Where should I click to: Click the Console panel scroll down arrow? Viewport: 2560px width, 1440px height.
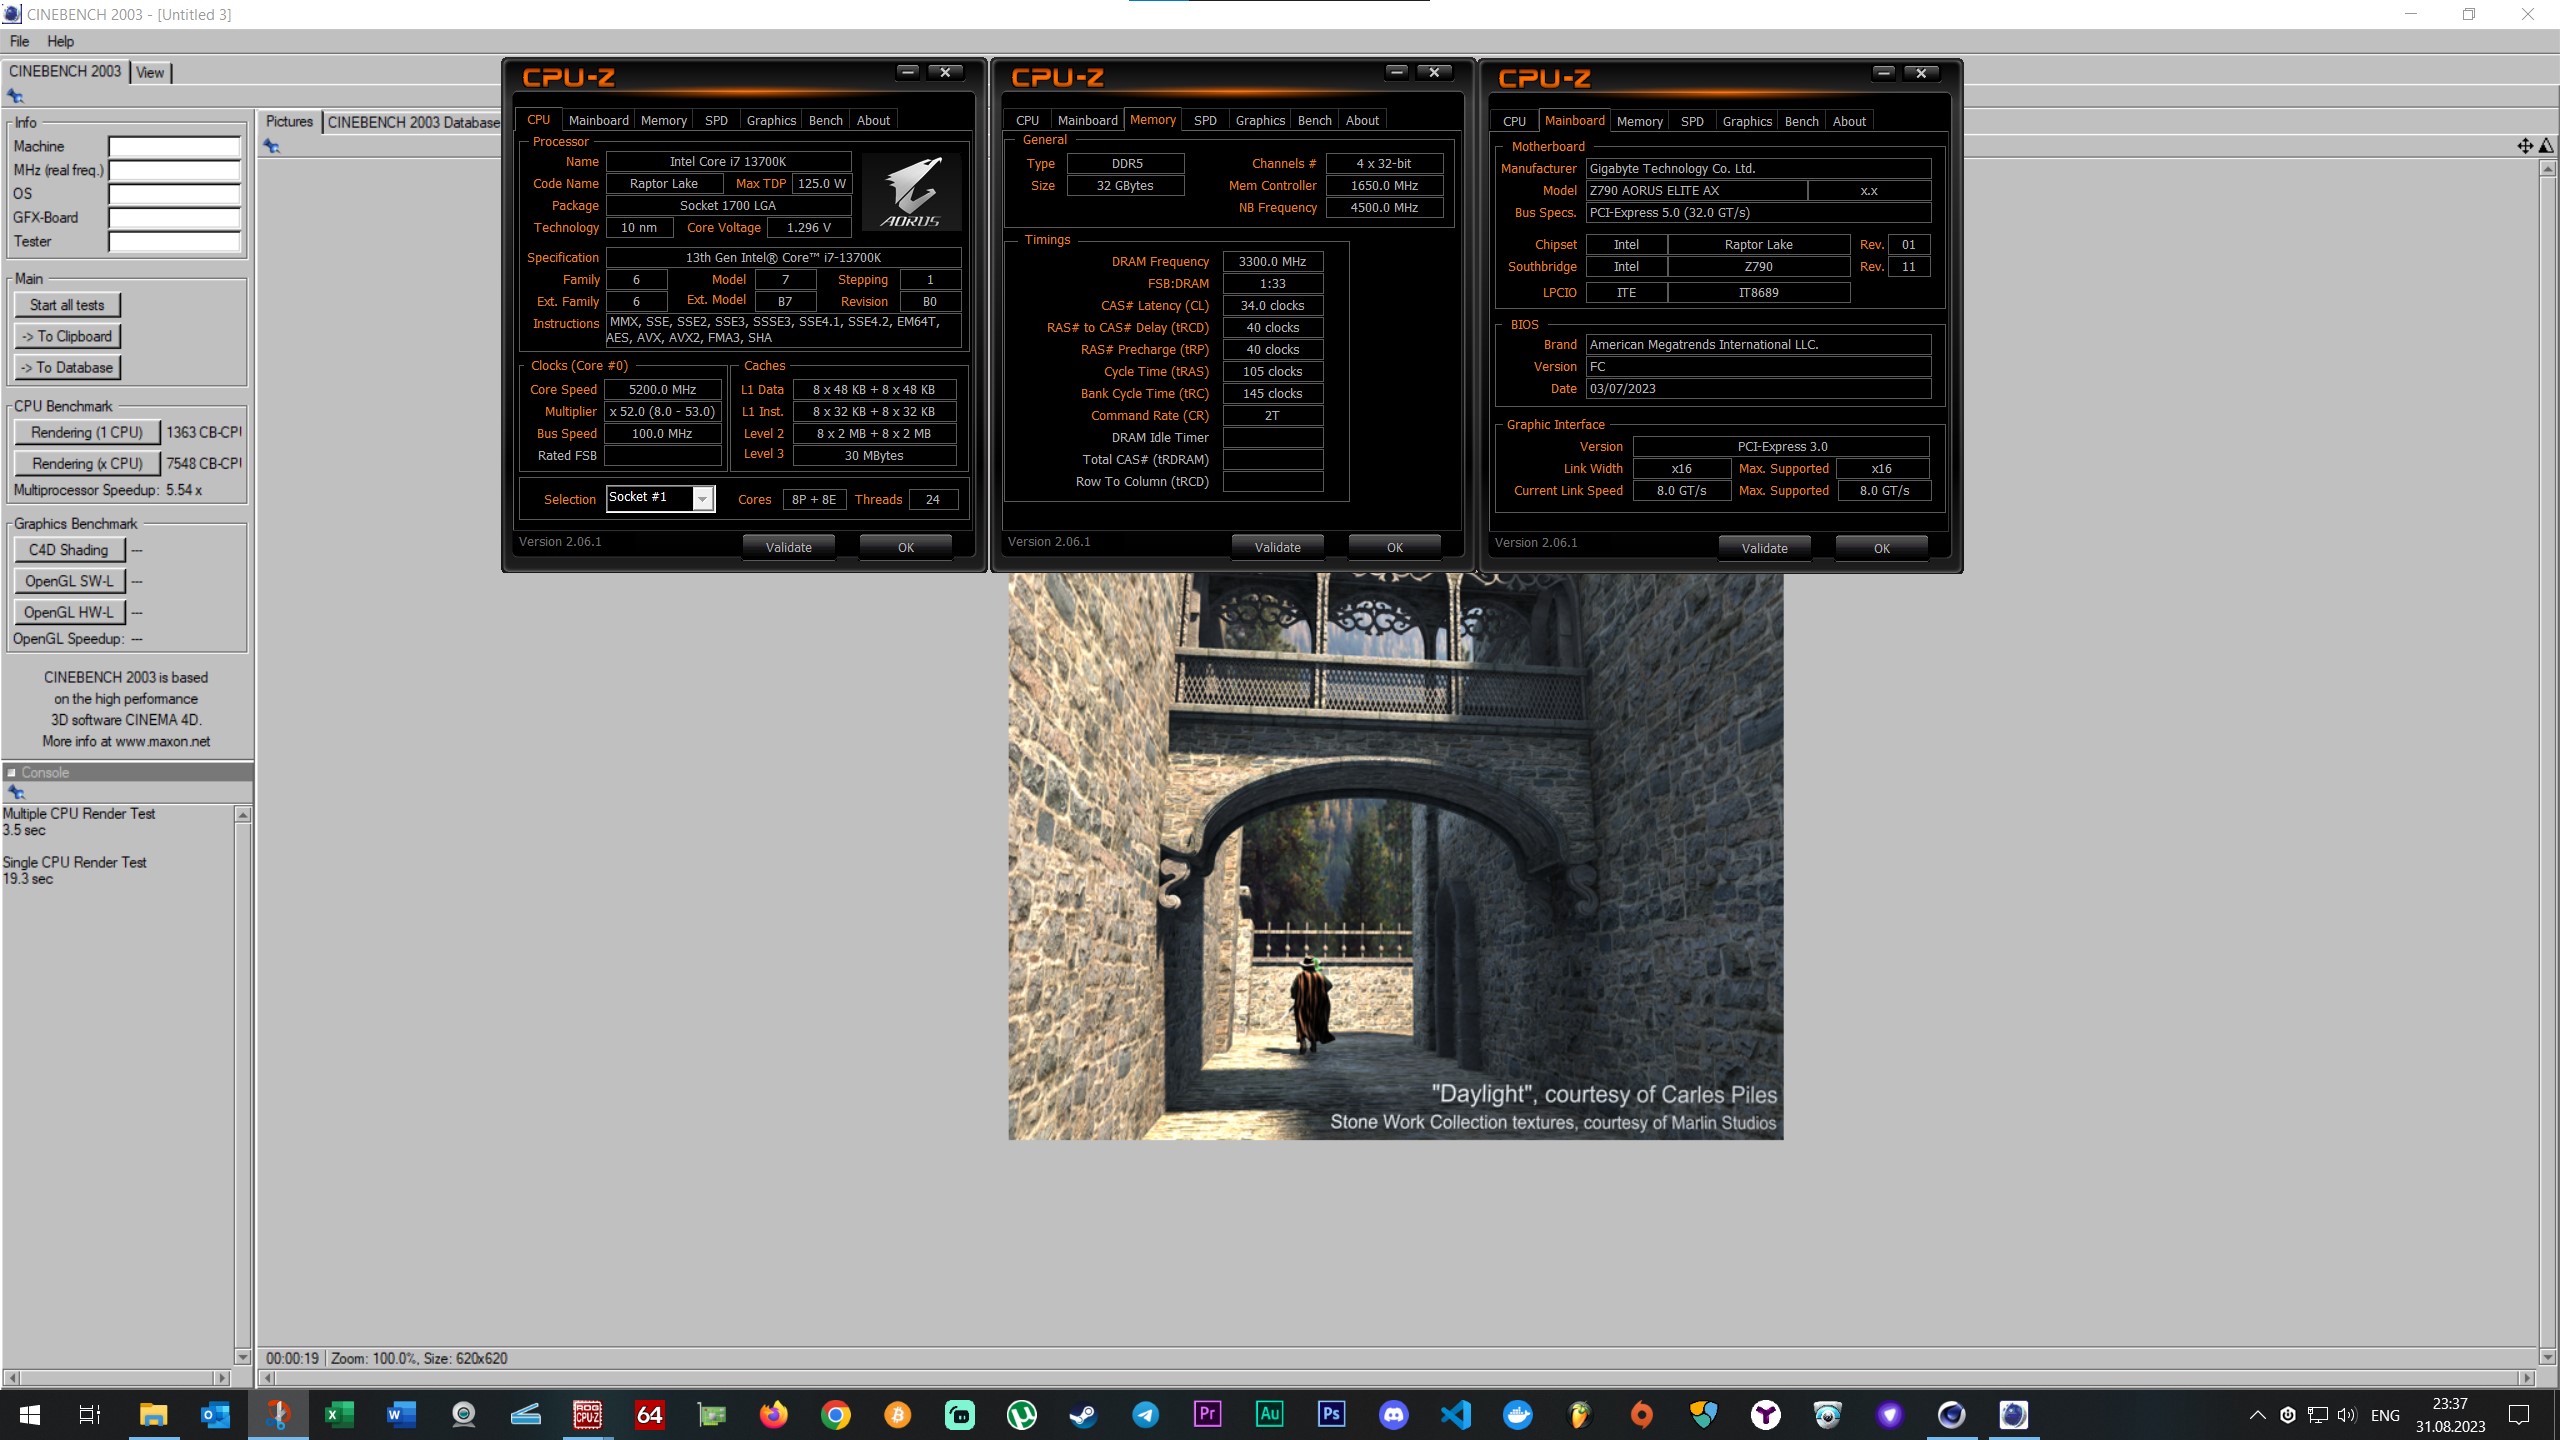pos(242,1357)
